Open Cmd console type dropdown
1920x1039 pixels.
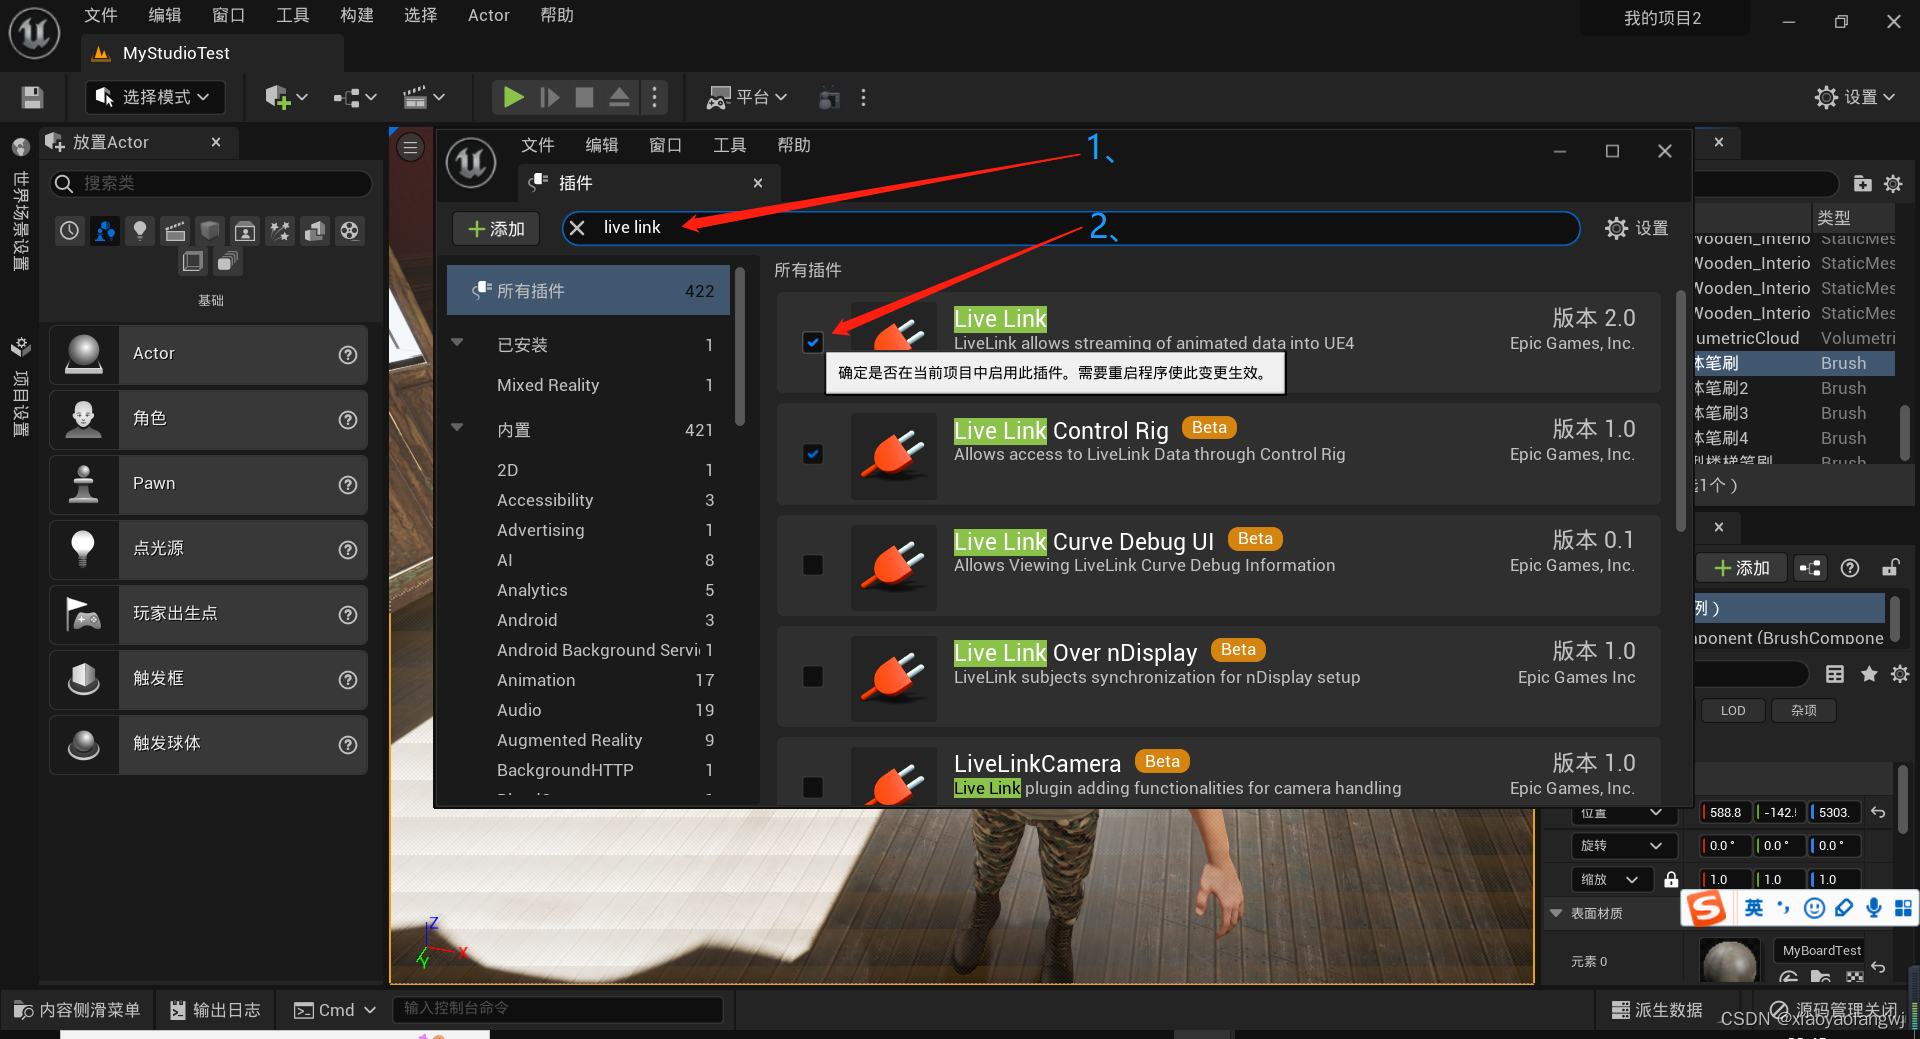pos(335,1010)
